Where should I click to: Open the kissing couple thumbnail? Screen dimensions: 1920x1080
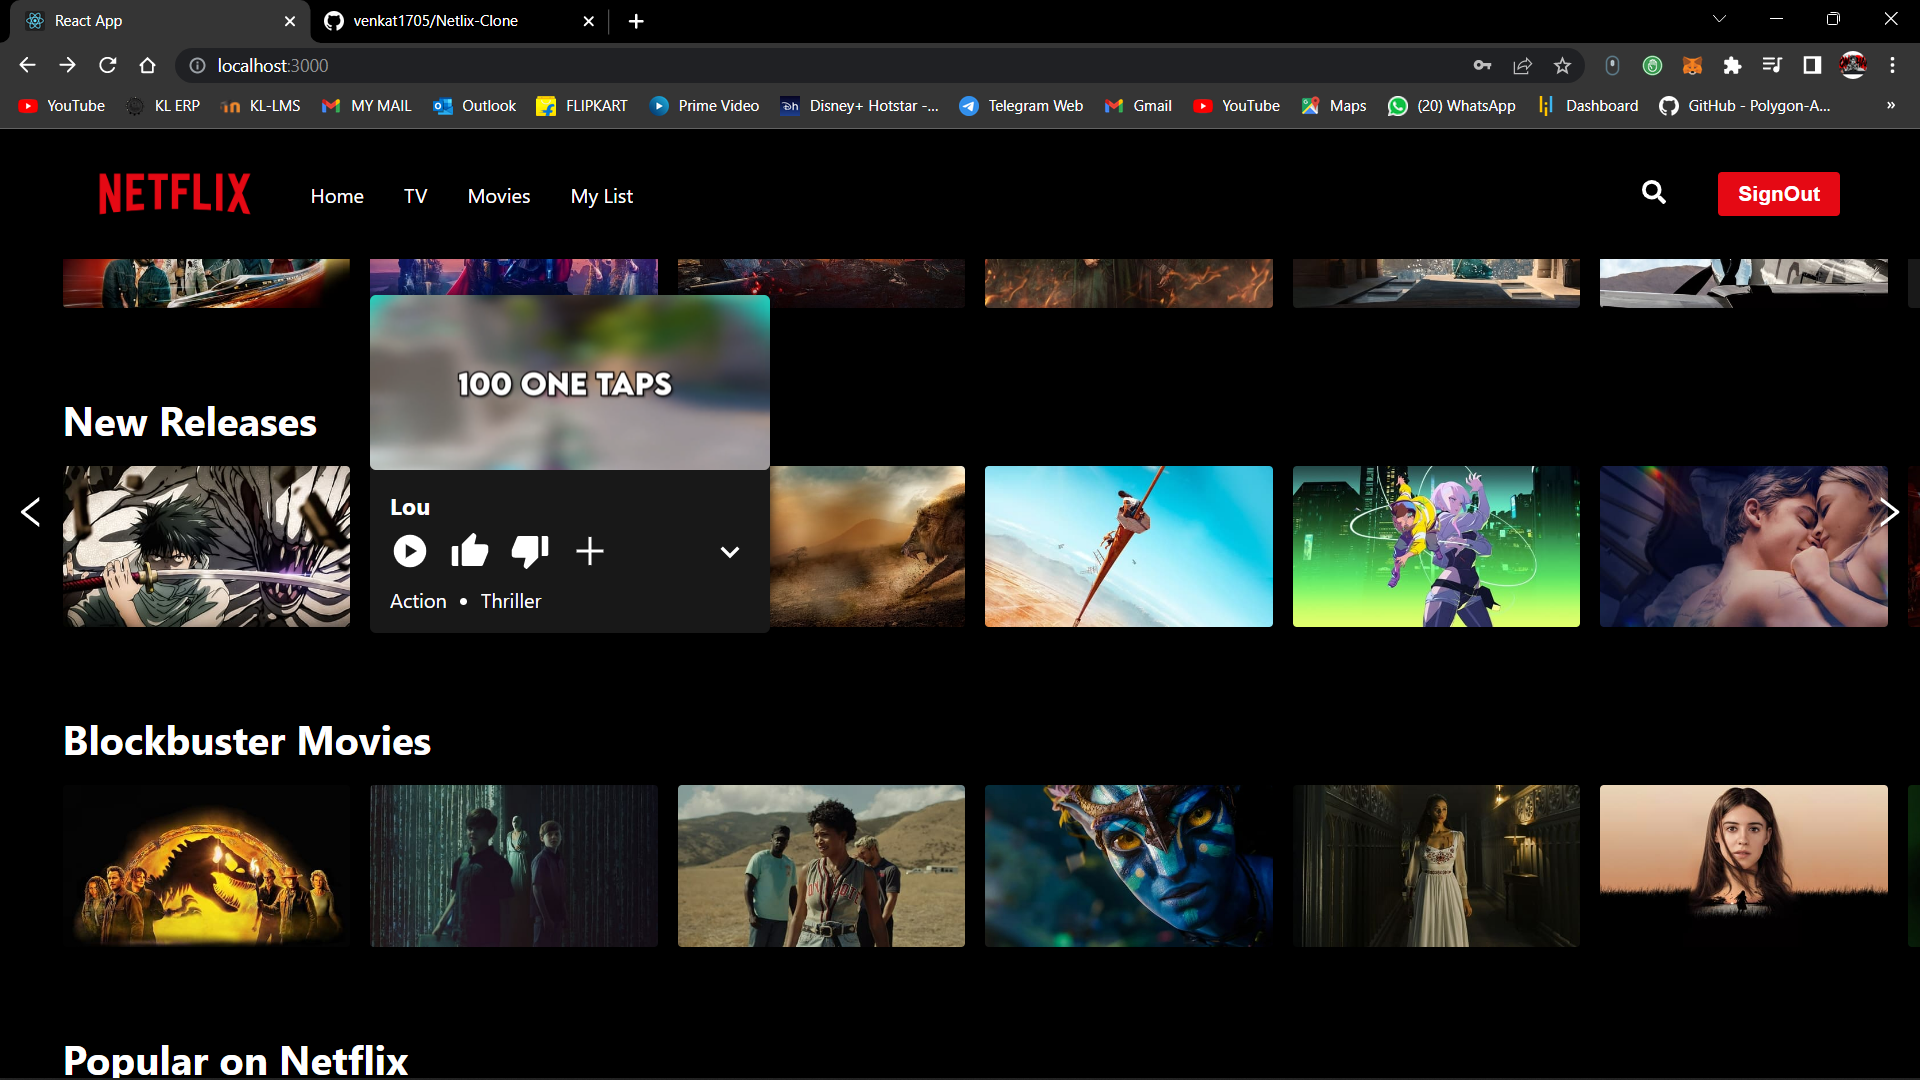[x=1744, y=546]
